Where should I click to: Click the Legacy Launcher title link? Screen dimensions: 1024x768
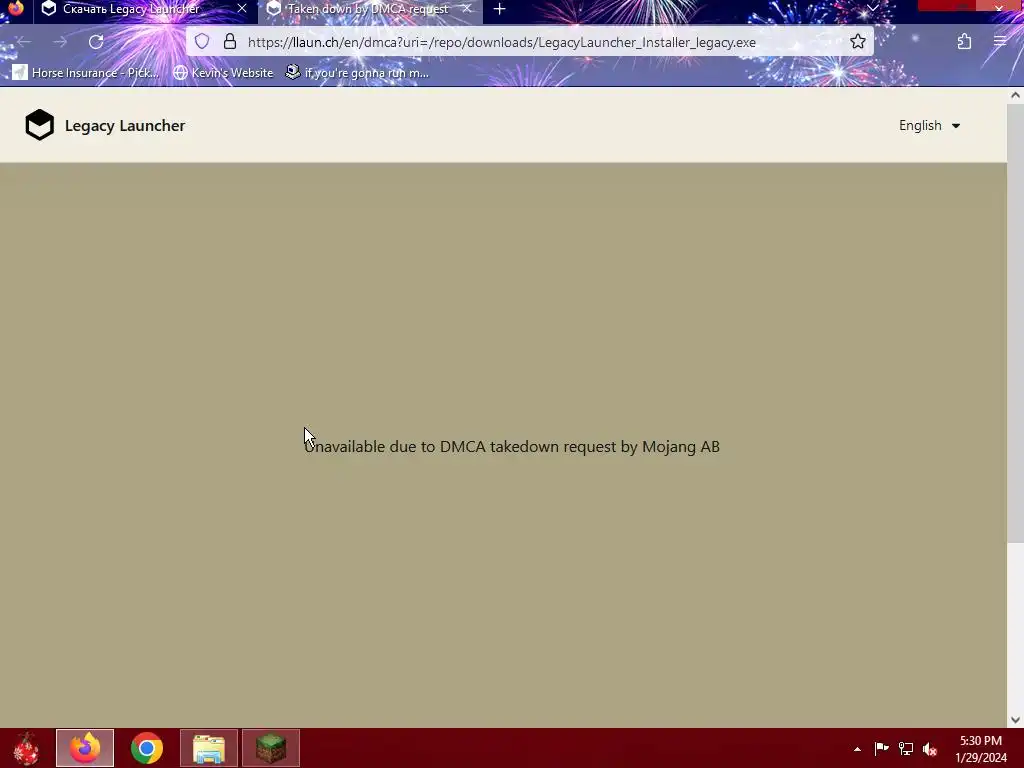tap(125, 125)
